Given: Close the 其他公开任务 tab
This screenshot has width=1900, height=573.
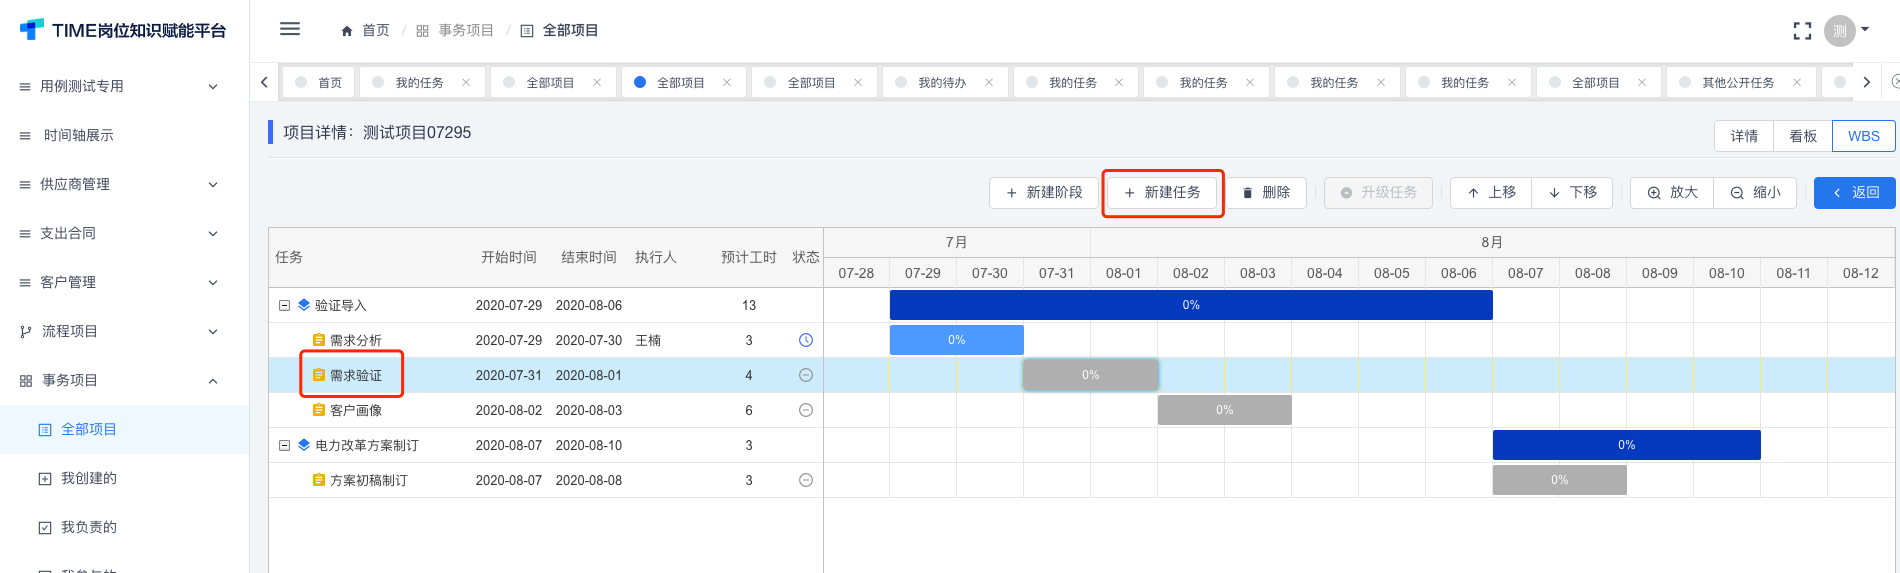Looking at the screenshot, I should tap(1797, 82).
